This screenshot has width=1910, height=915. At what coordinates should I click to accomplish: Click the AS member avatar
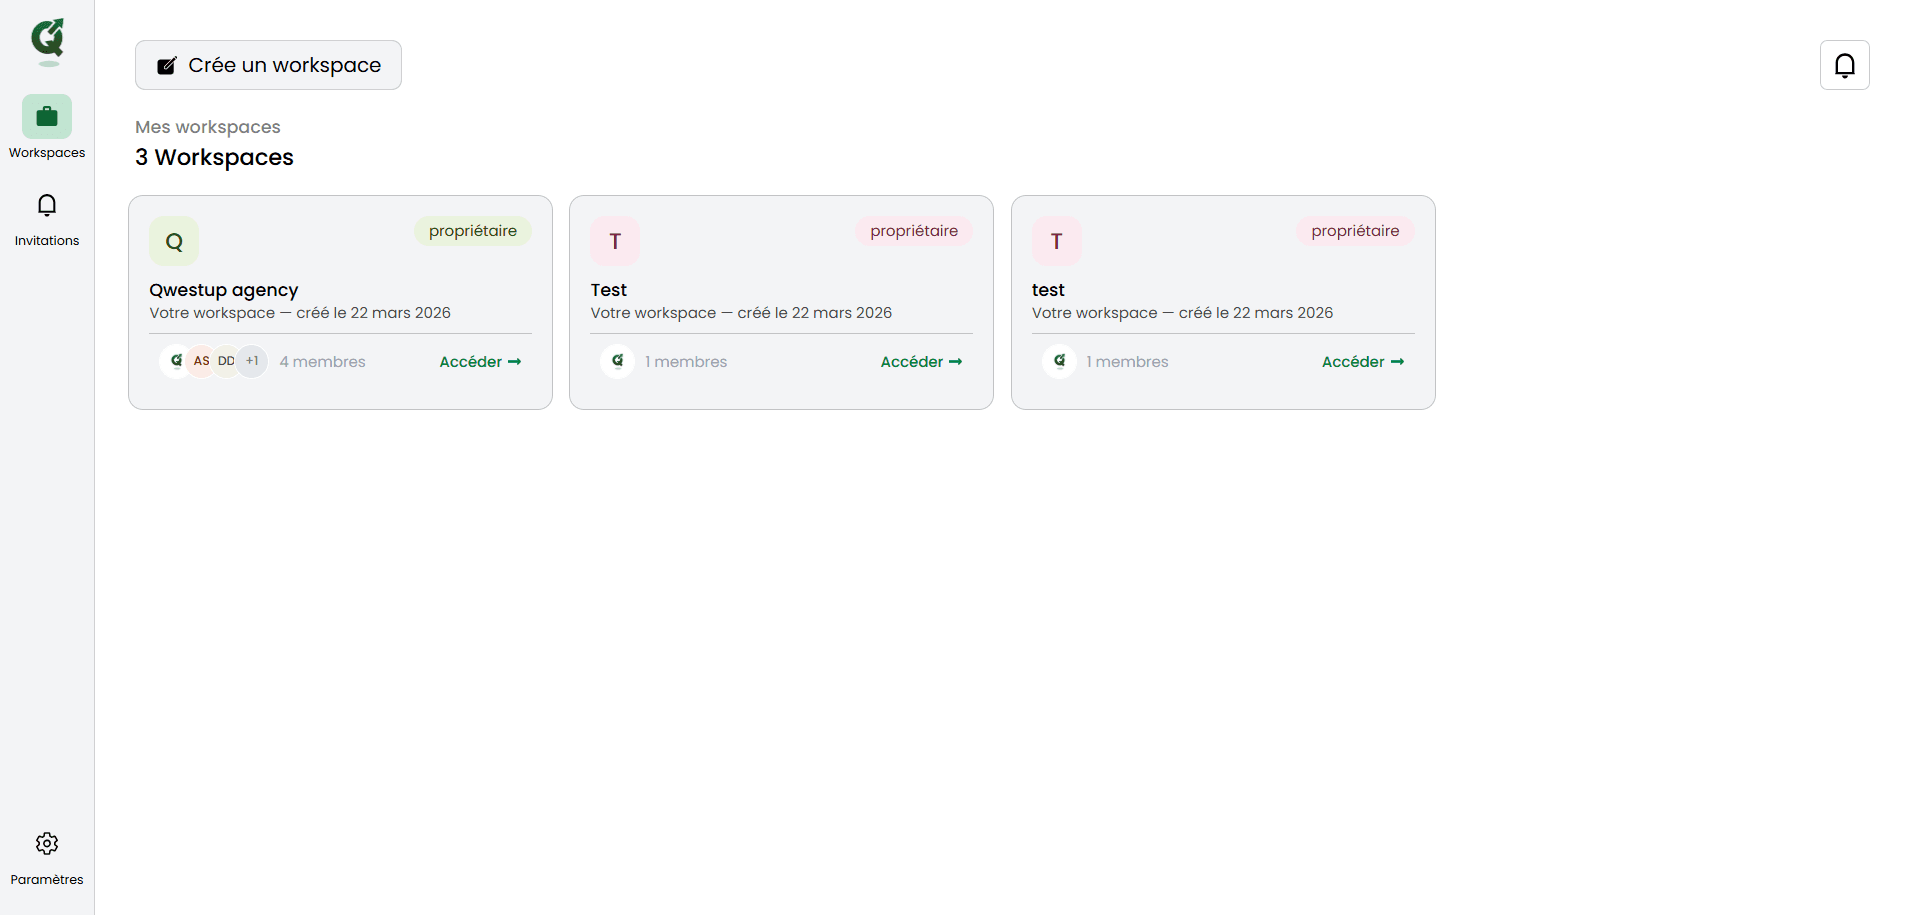tap(202, 361)
